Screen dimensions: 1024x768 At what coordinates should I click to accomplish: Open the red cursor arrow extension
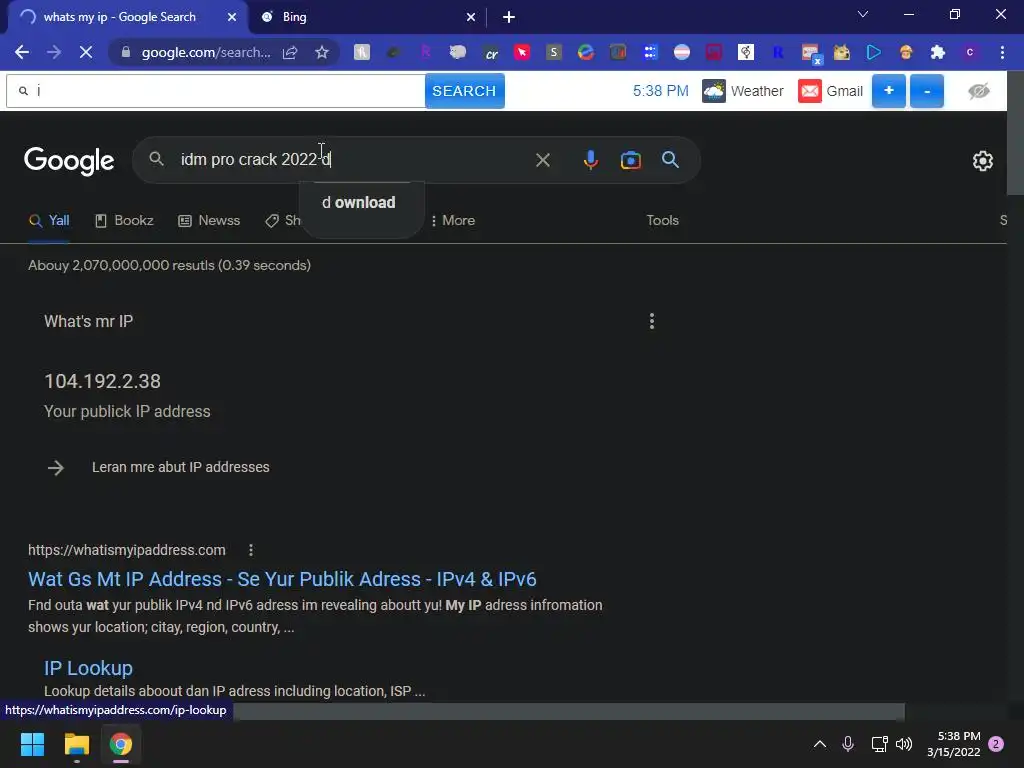tap(522, 52)
